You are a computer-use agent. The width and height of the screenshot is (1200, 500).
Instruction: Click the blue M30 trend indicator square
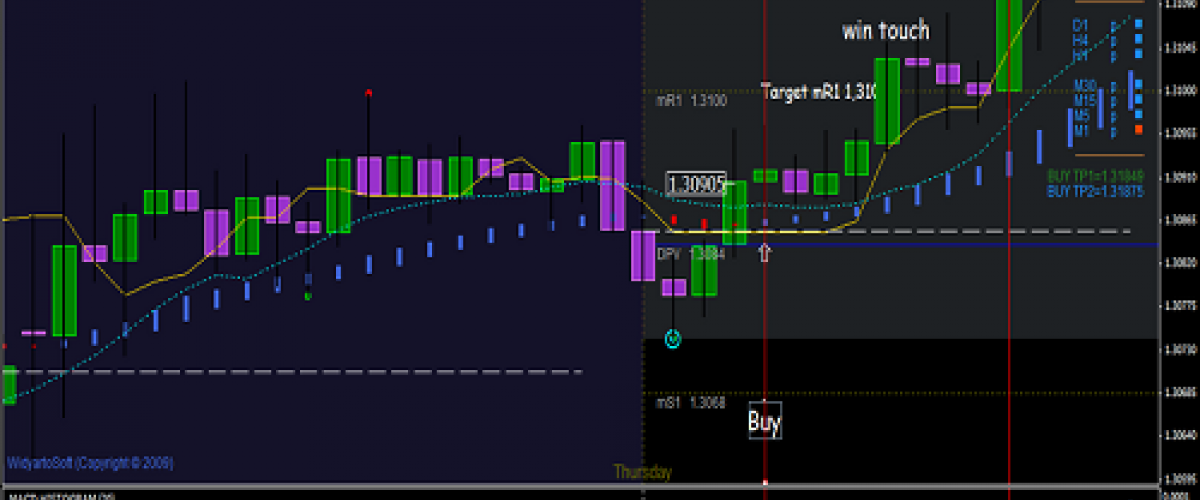[x=1138, y=85]
